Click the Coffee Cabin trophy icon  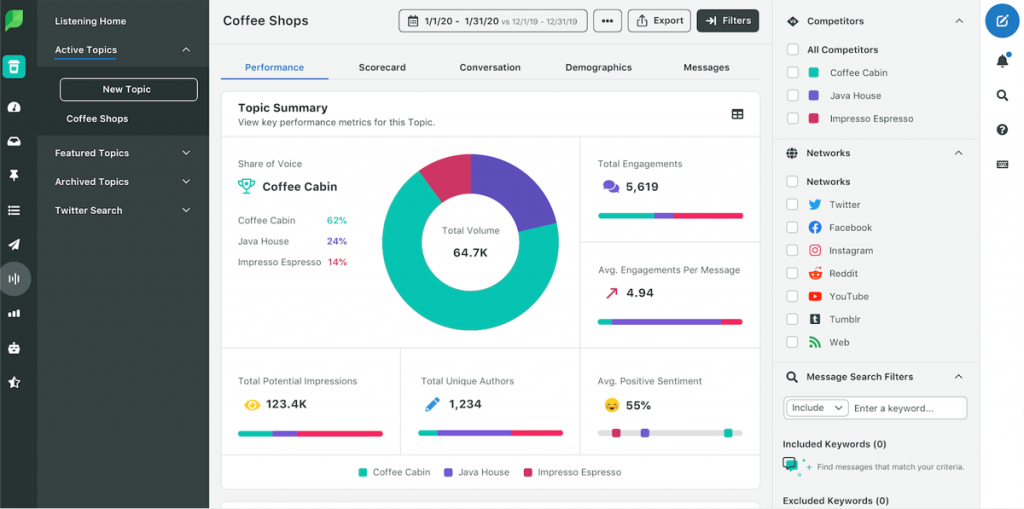pos(246,186)
